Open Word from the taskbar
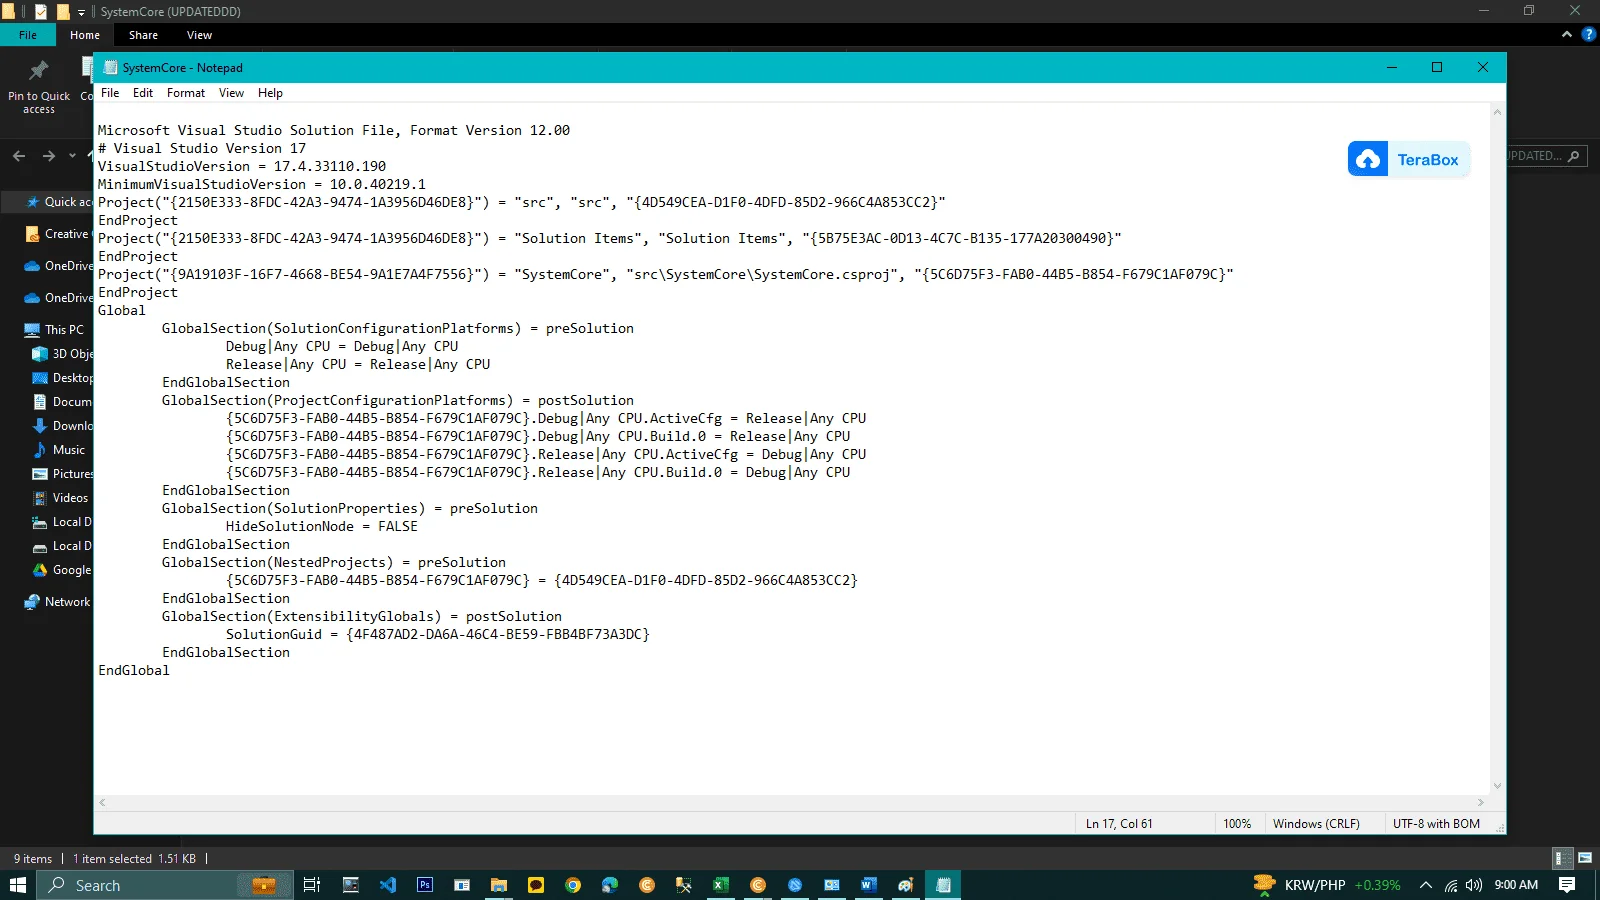Image resolution: width=1600 pixels, height=900 pixels. pyautogui.click(x=868, y=885)
